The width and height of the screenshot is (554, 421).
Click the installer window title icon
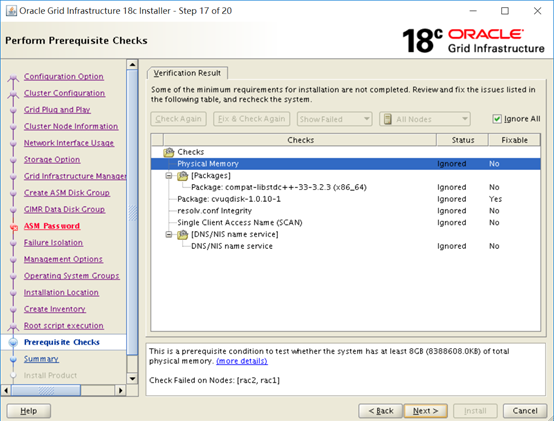click(x=11, y=11)
